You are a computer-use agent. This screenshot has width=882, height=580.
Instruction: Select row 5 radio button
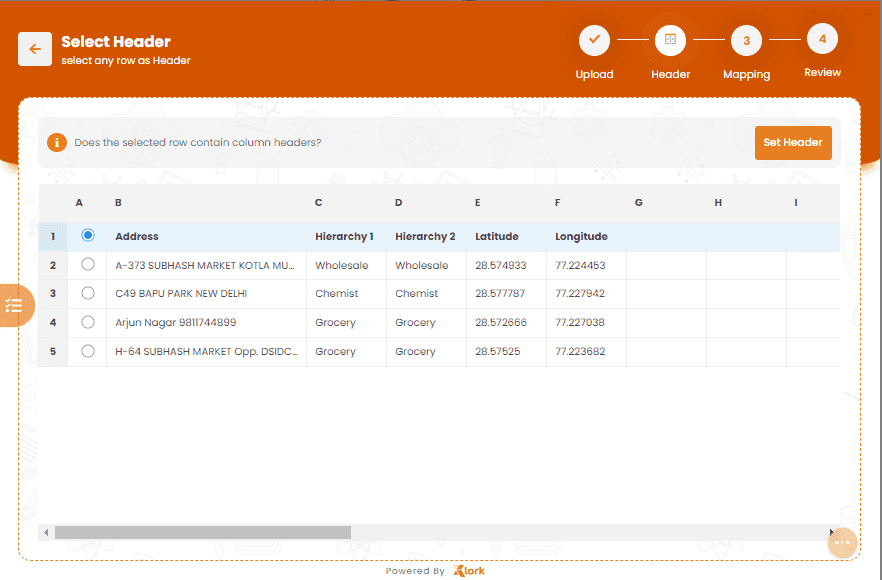[x=87, y=351]
